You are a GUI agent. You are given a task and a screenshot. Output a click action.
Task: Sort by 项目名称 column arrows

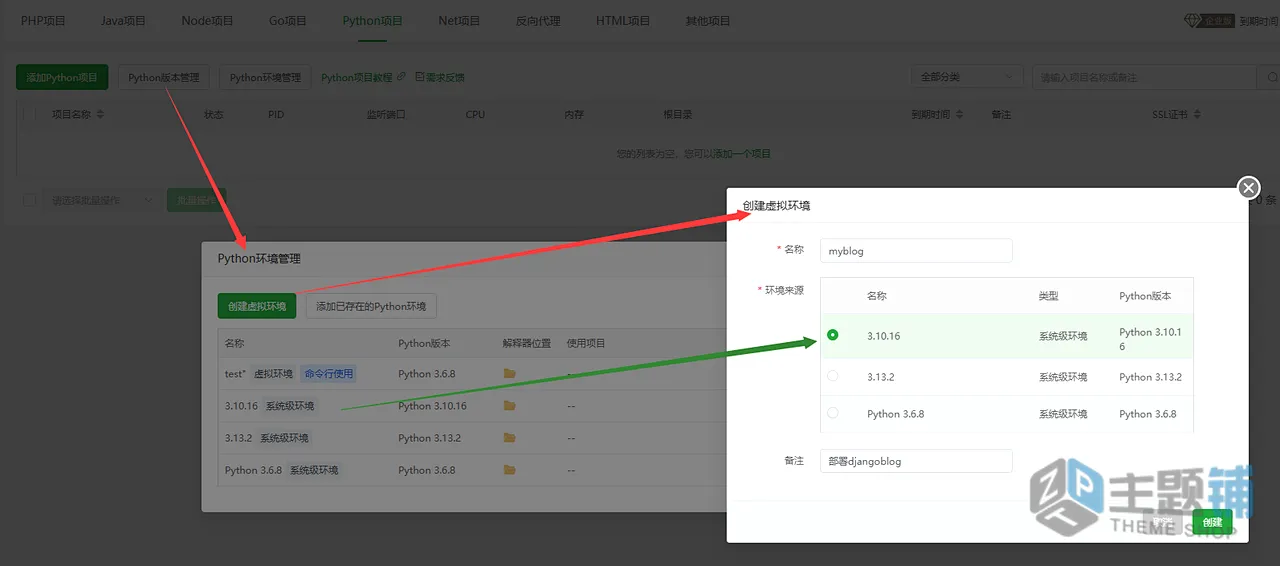pos(100,115)
